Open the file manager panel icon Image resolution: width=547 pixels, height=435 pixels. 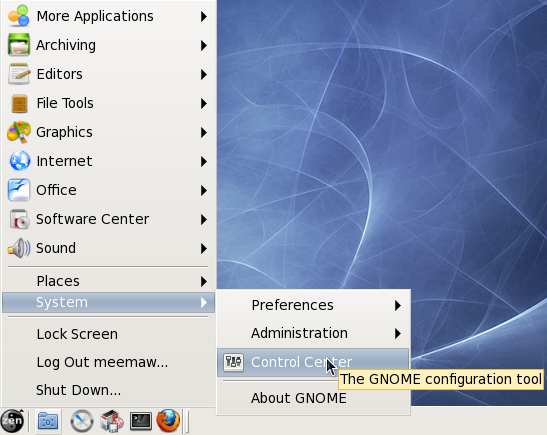coord(48,421)
